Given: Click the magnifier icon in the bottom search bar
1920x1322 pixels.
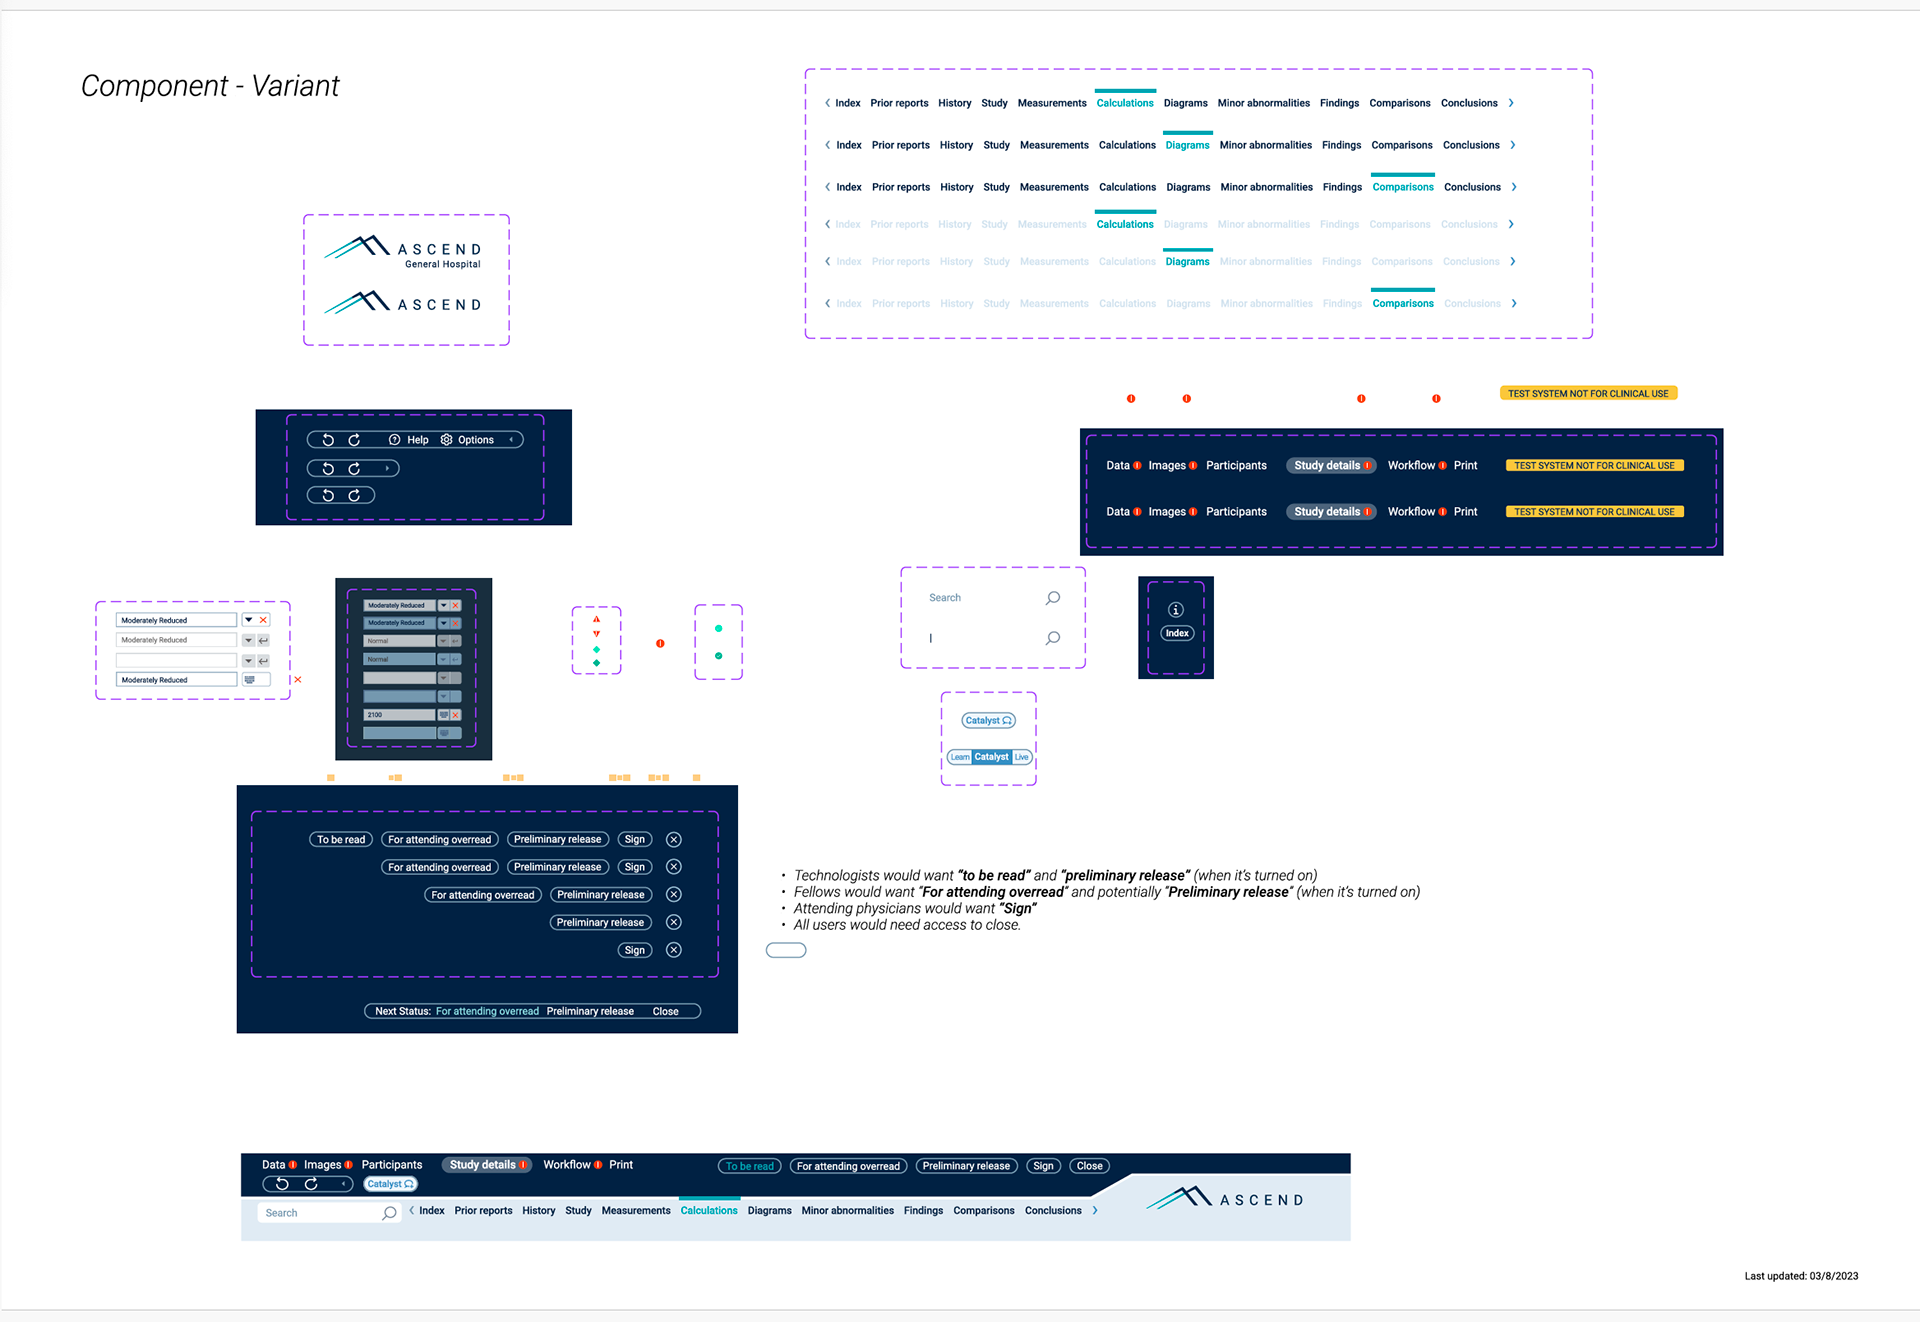Looking at the screenshot, I should (x=389, y=1213).
